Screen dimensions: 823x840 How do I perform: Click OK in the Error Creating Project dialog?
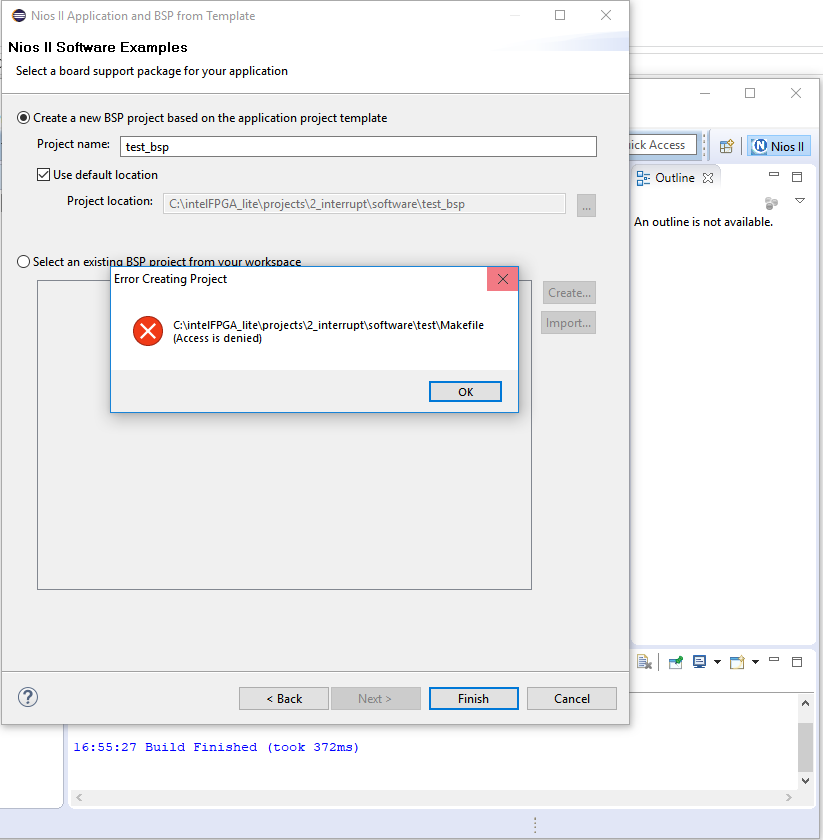click(465, 392)
